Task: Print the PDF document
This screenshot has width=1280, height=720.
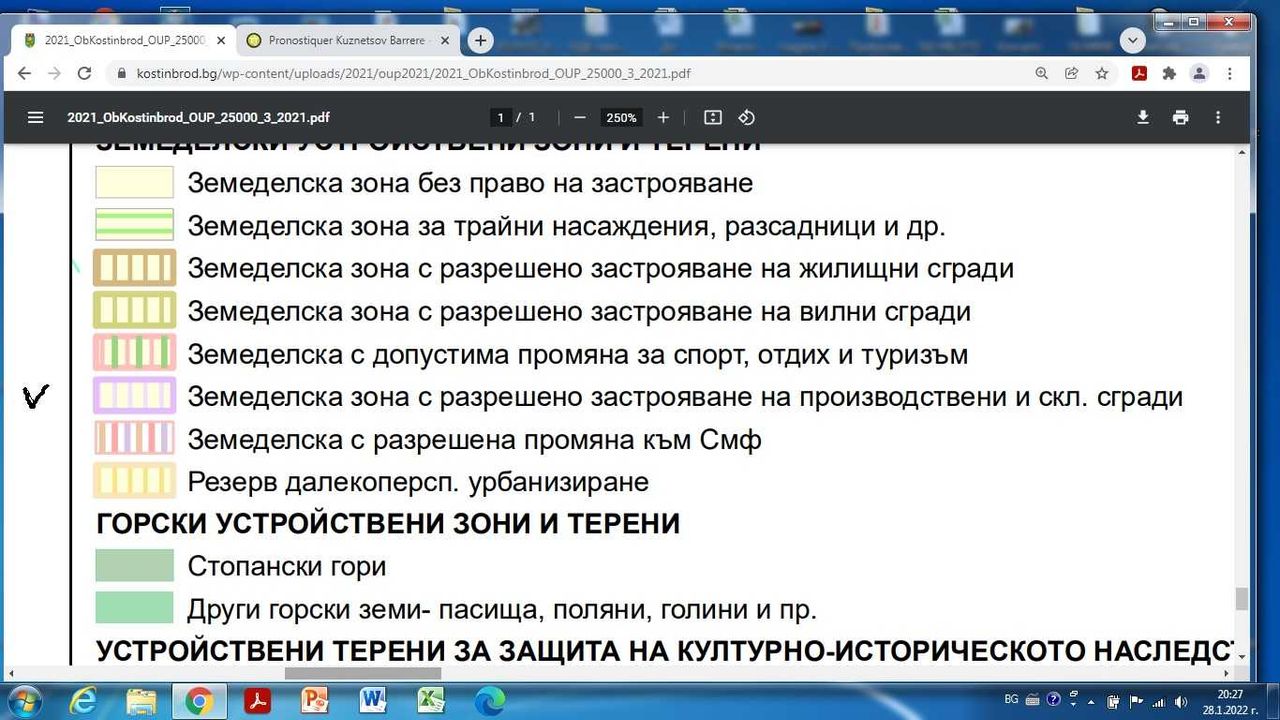Action: [x=1181, y=117]
